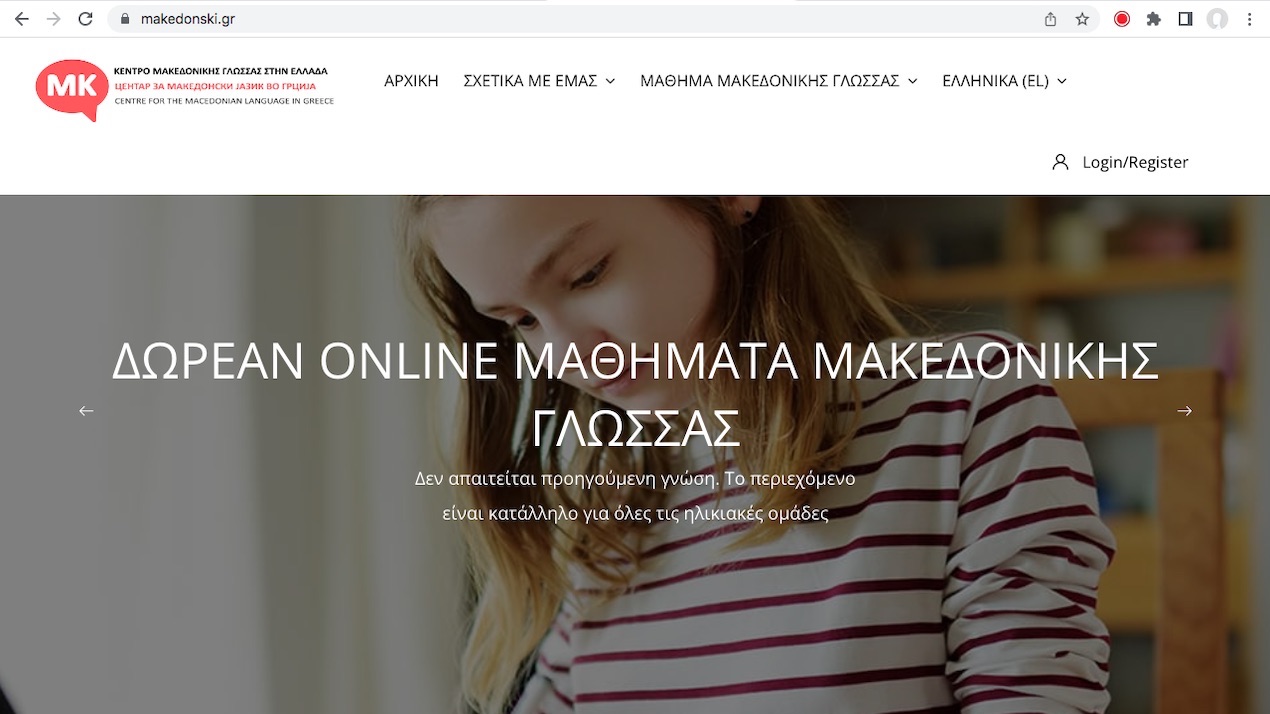This screenshot has height=714, width=1270.
Task: Reload the page with refresh icon
Action: (x=85, y=19)
